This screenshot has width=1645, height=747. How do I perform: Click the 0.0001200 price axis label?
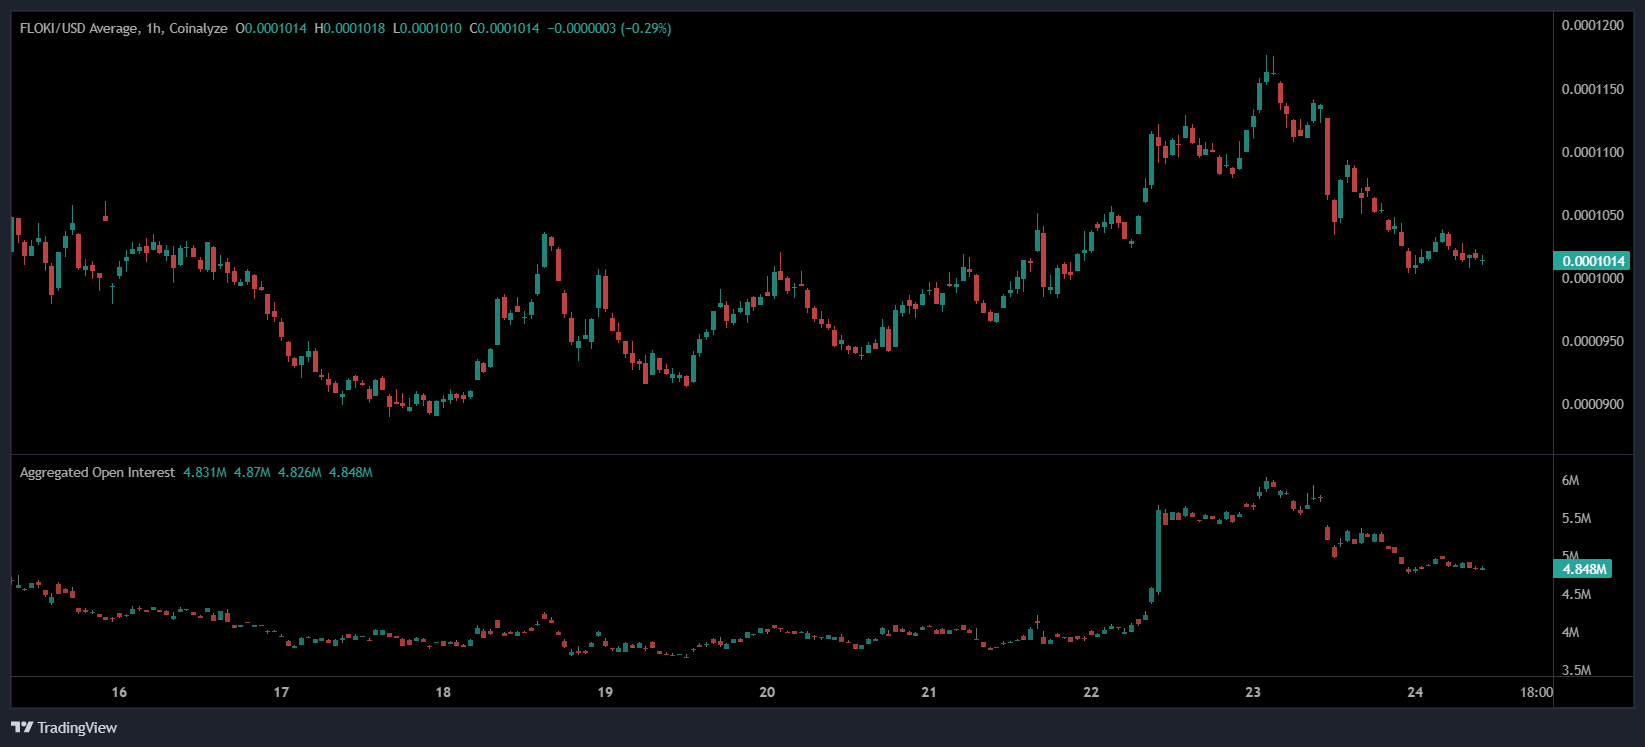[1592, 25]
